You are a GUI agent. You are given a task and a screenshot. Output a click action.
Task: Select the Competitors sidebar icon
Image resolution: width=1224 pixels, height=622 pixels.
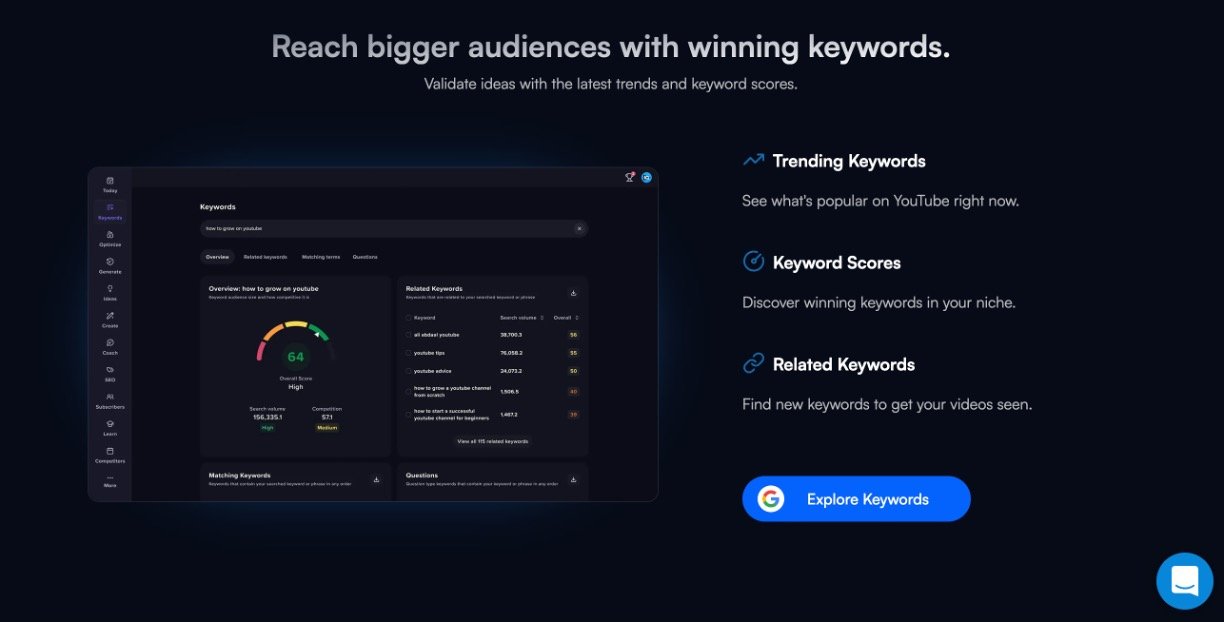coord(109,452)
